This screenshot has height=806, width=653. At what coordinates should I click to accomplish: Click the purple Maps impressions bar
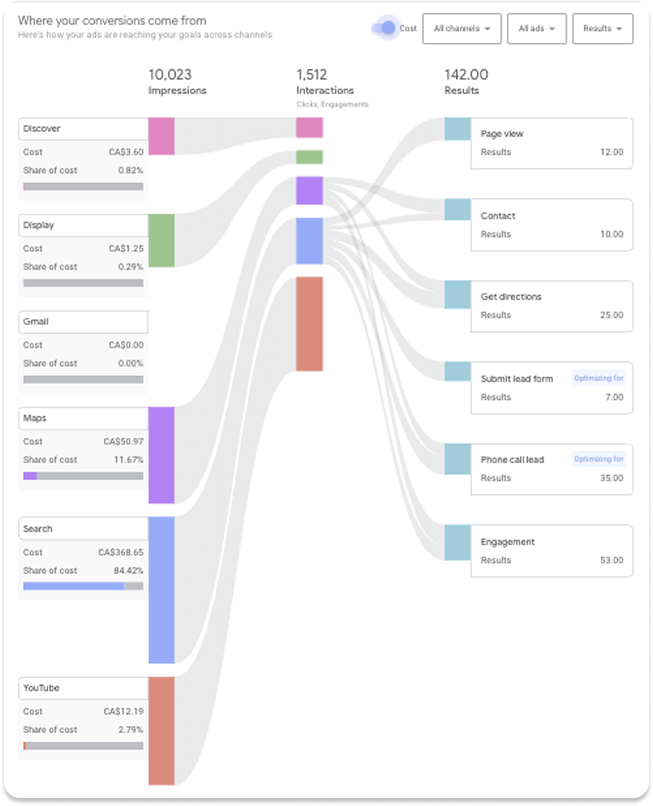pos(161,454)
